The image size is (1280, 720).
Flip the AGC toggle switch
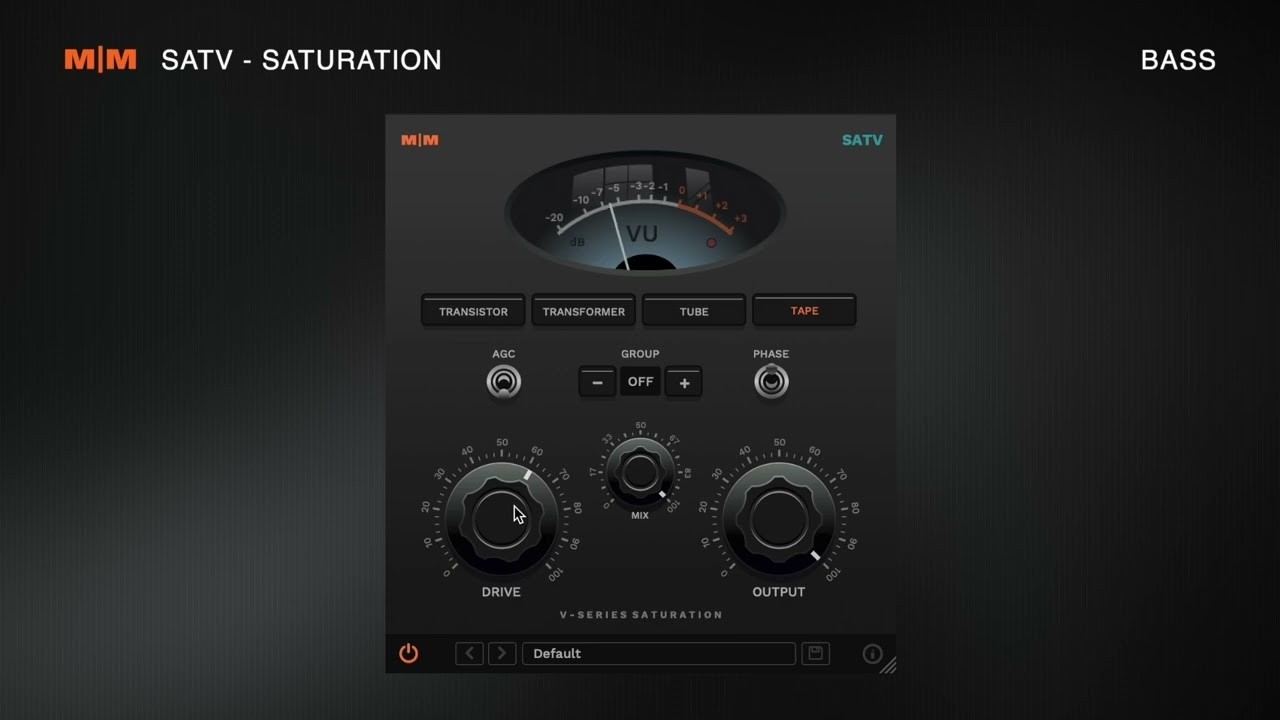point(503,382)
